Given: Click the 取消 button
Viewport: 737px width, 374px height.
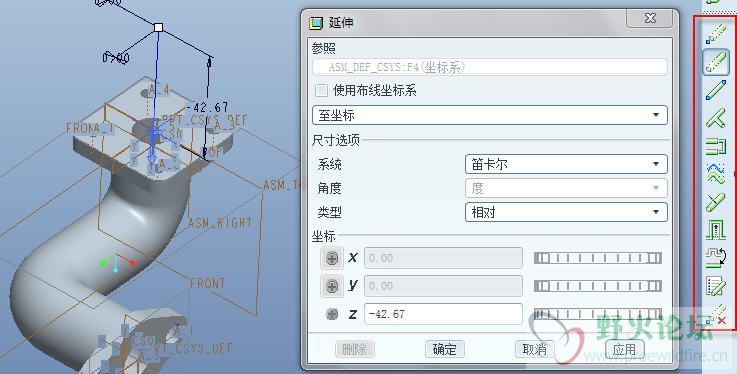Looking at the screenshot, I should (x=535, y=349).
